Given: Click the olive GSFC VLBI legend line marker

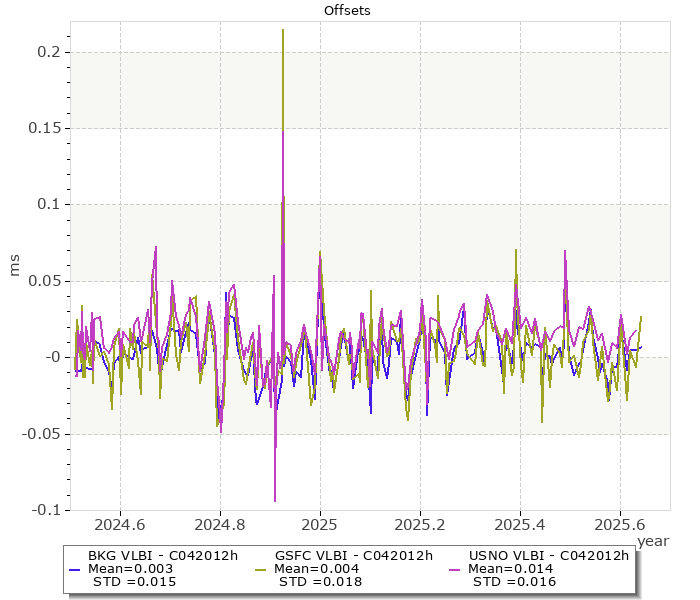Looking at the screenshot, I should [x=261, y=569].
